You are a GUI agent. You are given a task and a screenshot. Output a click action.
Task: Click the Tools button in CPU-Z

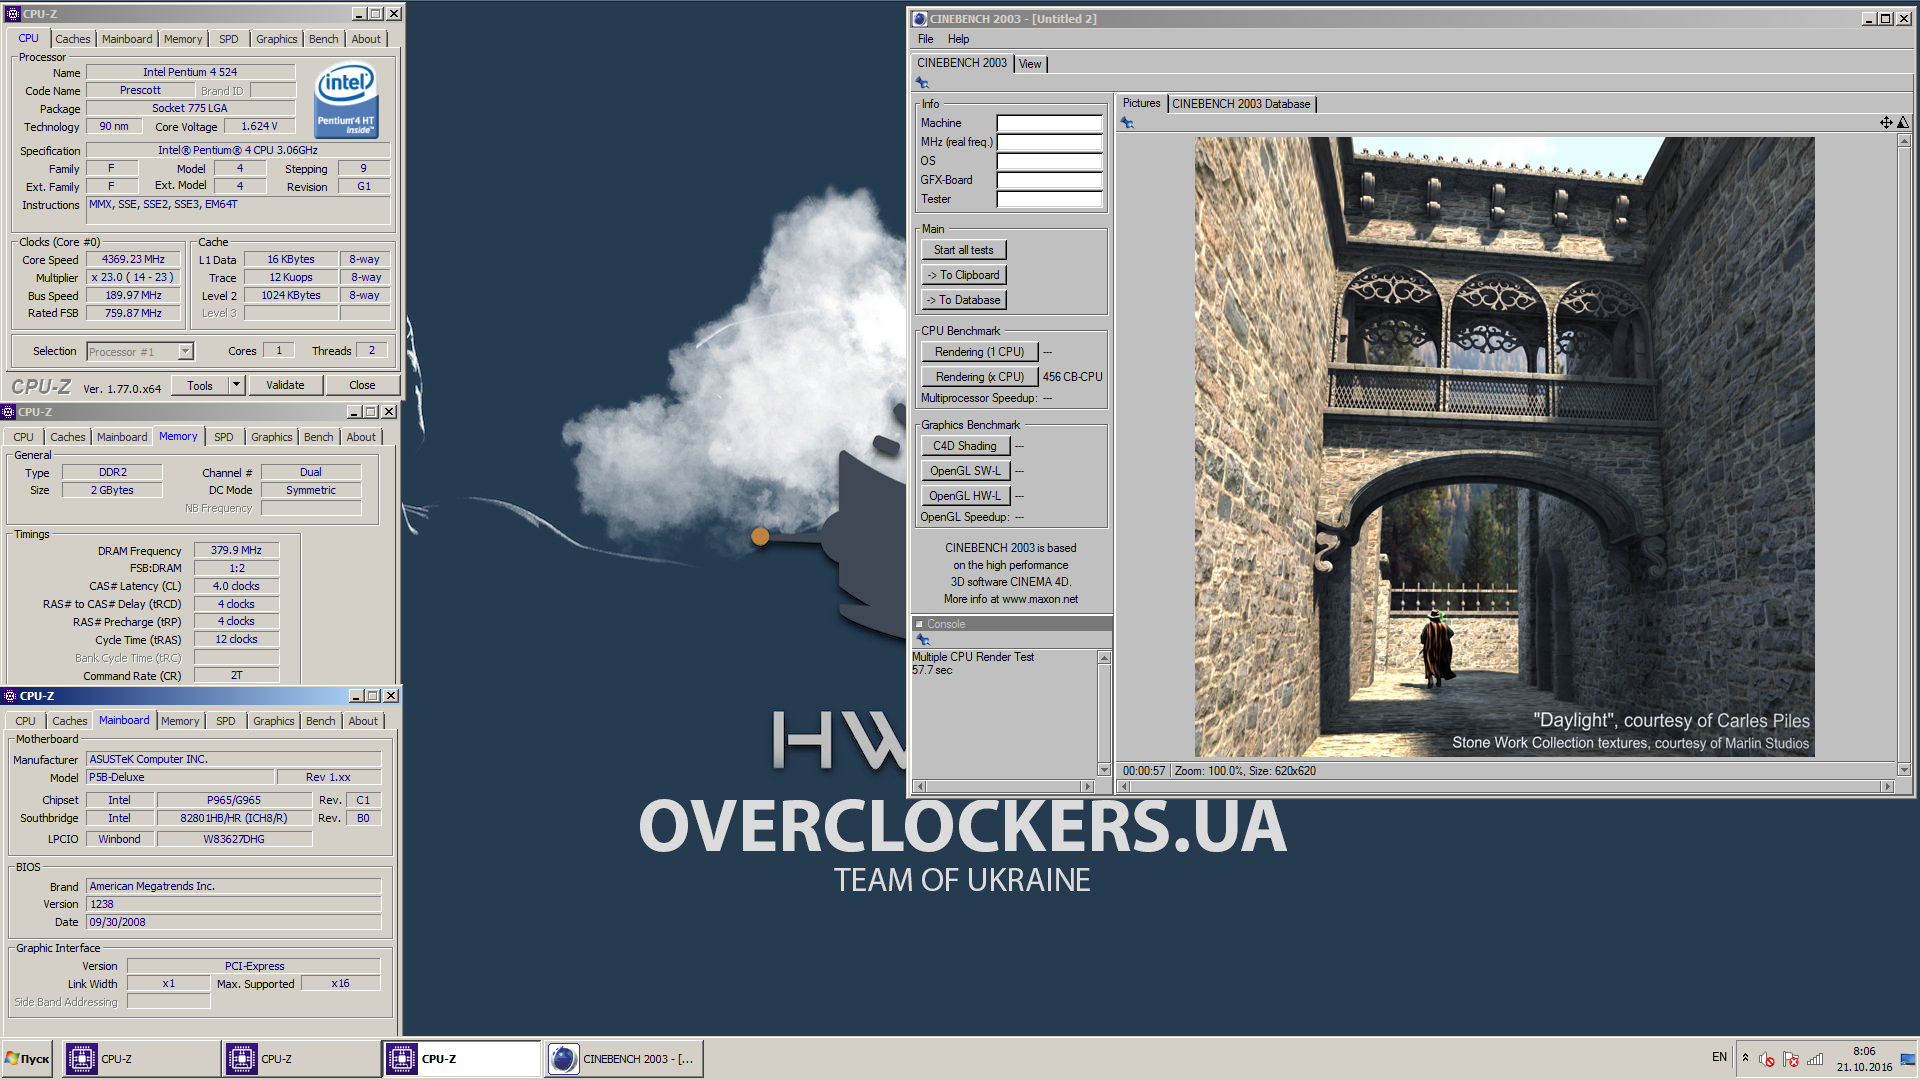click(x=200, y=385)
